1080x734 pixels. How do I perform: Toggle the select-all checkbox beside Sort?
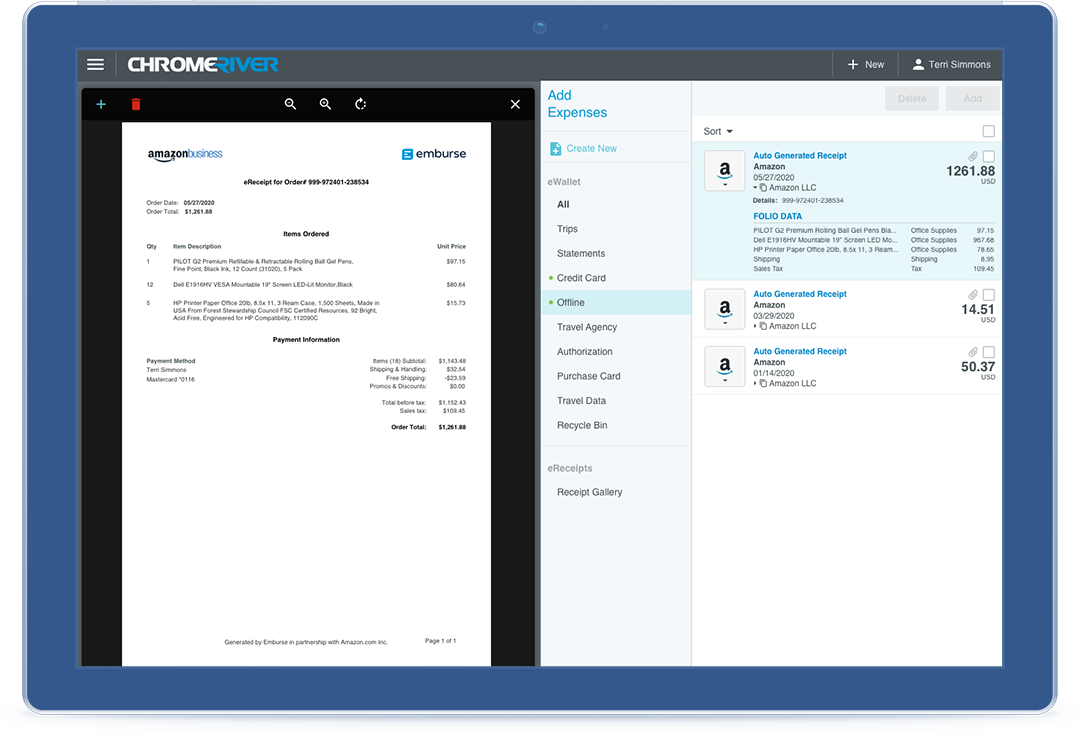click(x=989, y=132)
